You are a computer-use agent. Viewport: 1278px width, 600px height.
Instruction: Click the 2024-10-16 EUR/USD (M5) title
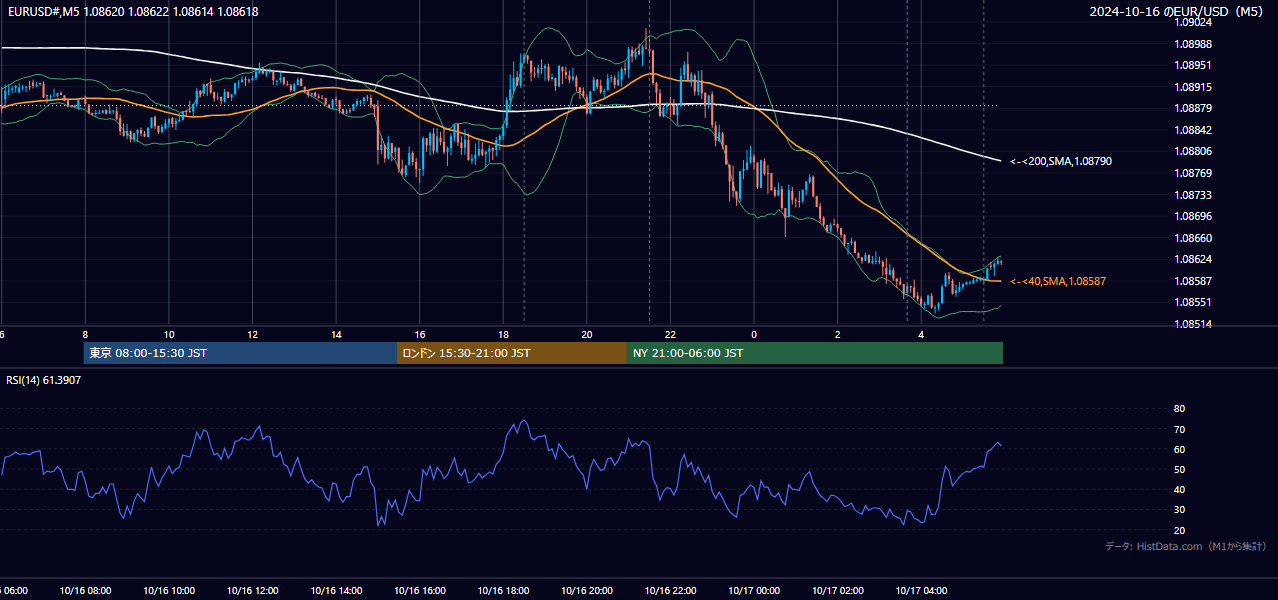pyautogui.click(x=1178, y=11)
